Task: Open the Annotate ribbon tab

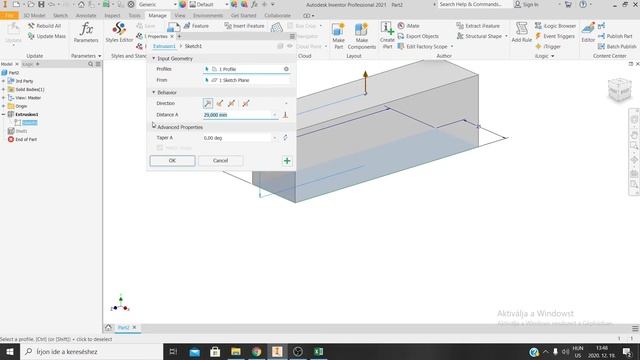Action: 86,16
